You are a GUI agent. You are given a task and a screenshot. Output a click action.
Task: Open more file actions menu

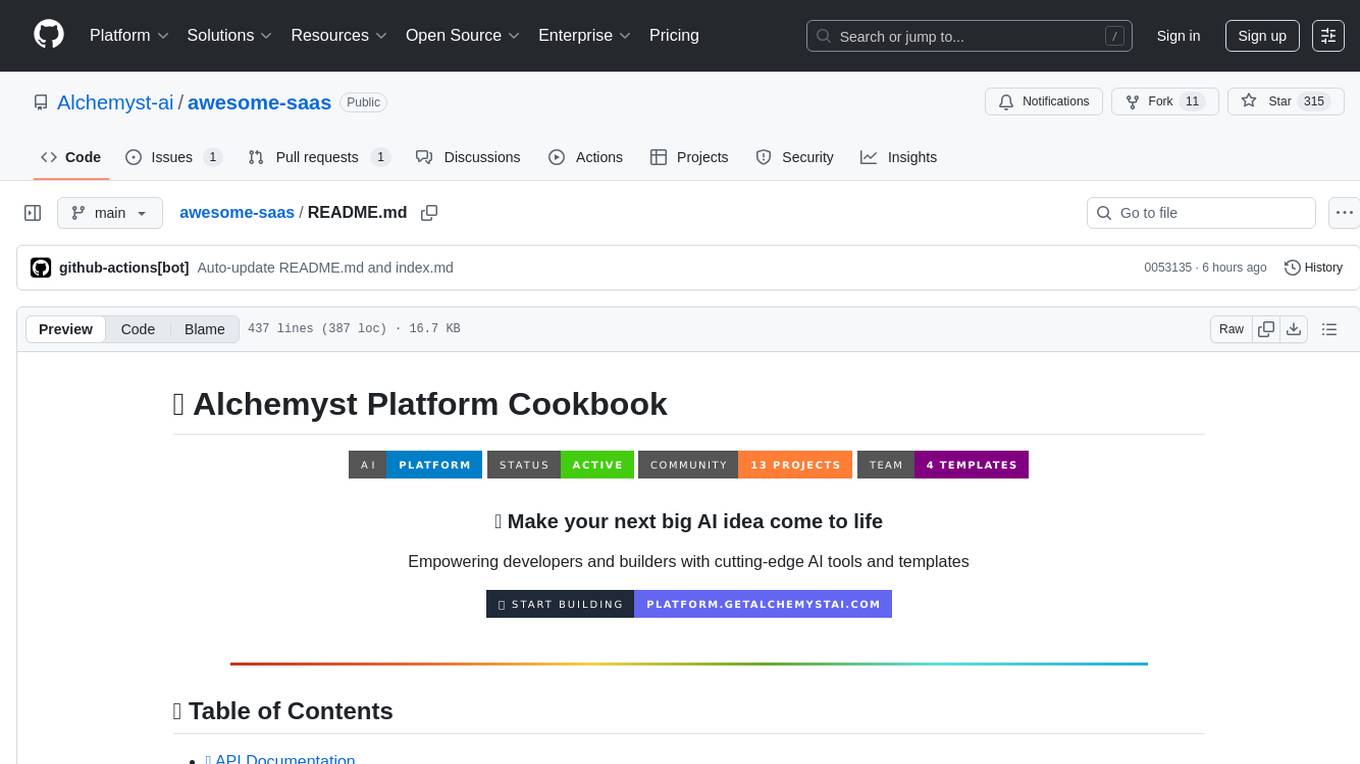click(x=1344, y=213)
